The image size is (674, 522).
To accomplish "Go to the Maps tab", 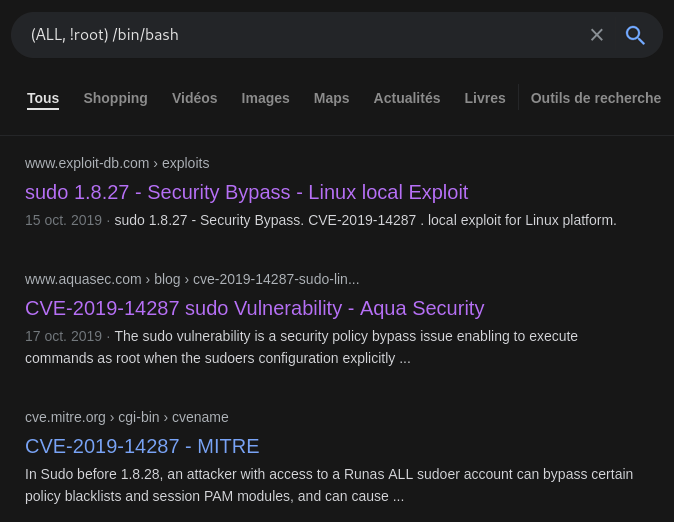I will coord(331,98).
